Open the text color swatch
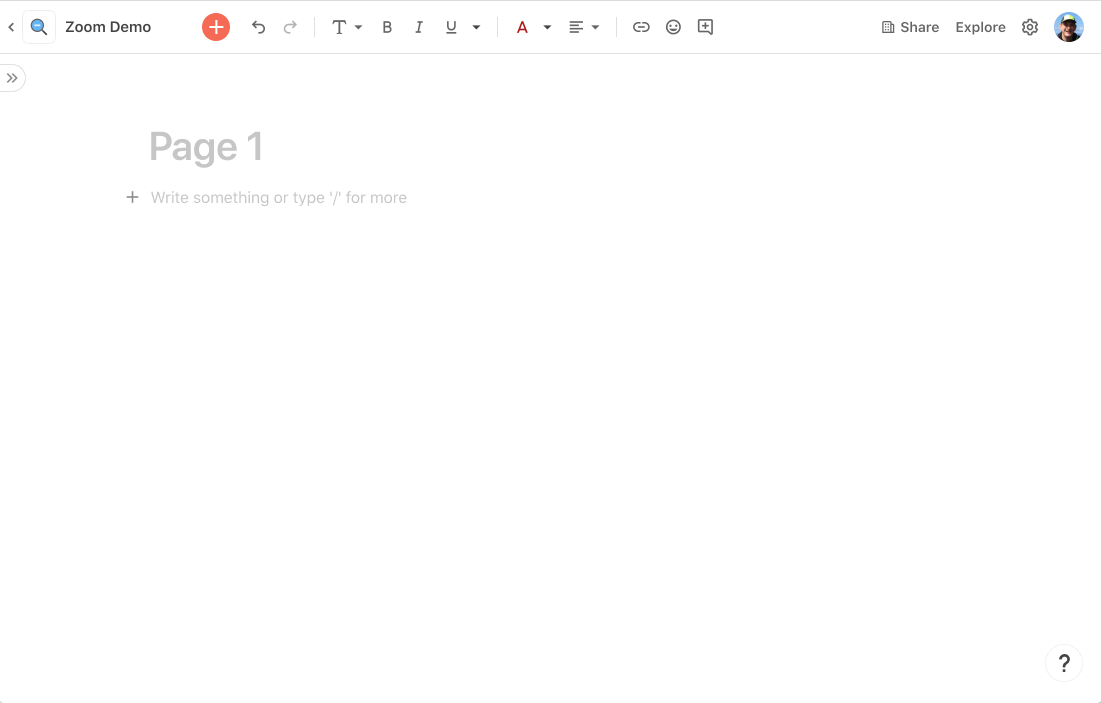Viewport: 1101px width, 703px height. click(523, 27)
